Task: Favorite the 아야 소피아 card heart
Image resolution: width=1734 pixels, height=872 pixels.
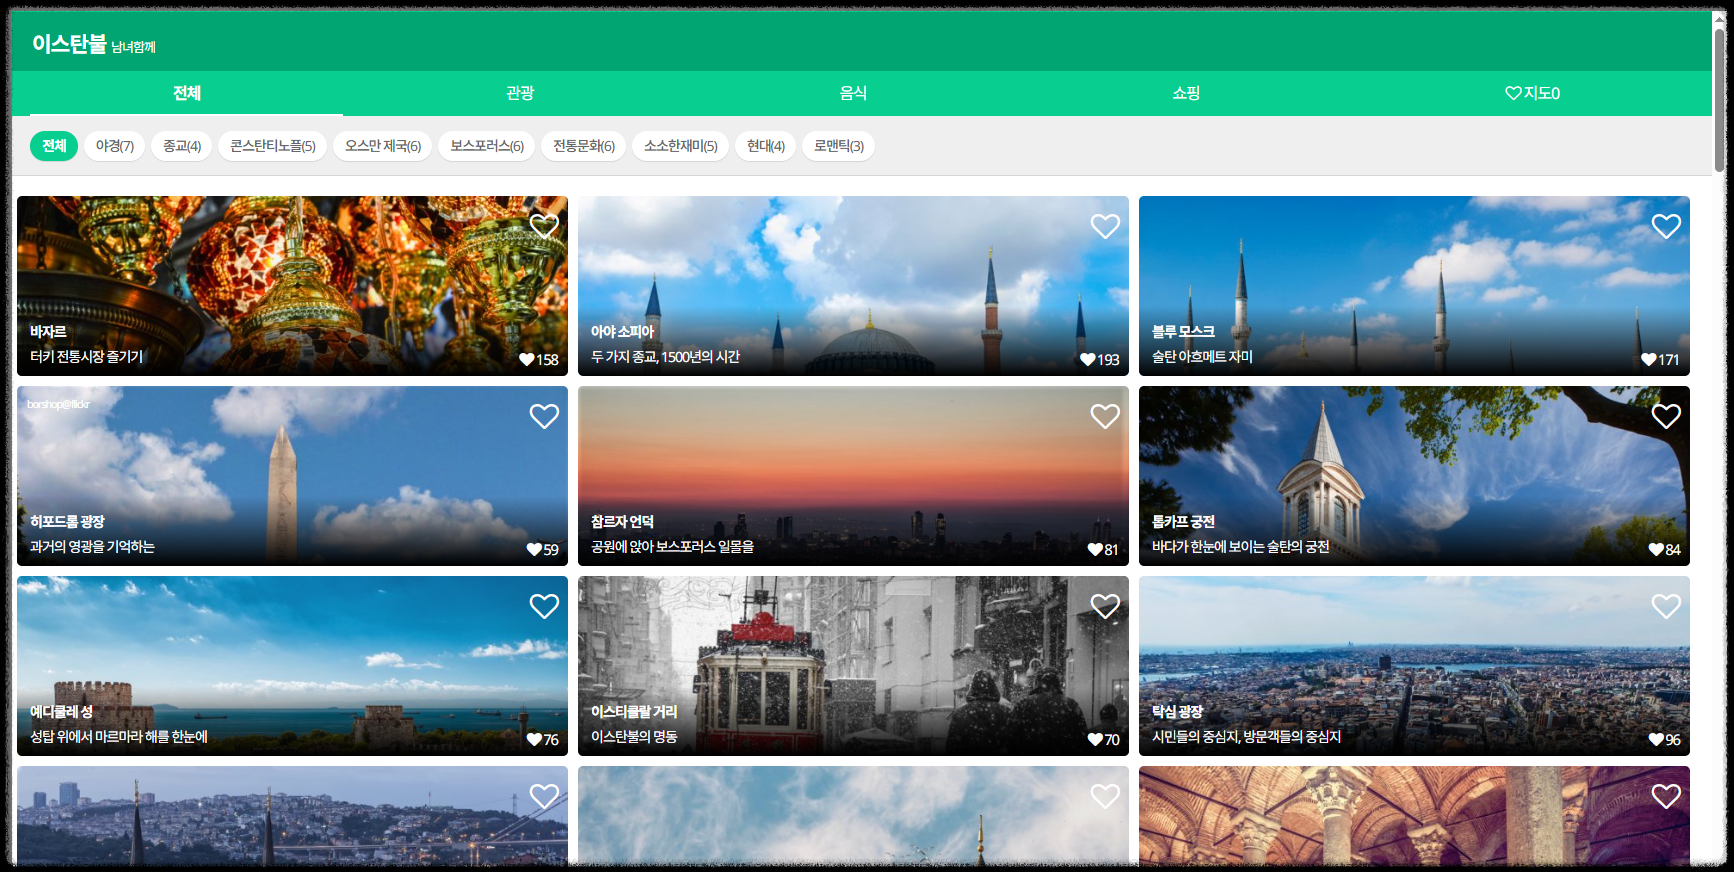Action: click(x=1105, y=226)
